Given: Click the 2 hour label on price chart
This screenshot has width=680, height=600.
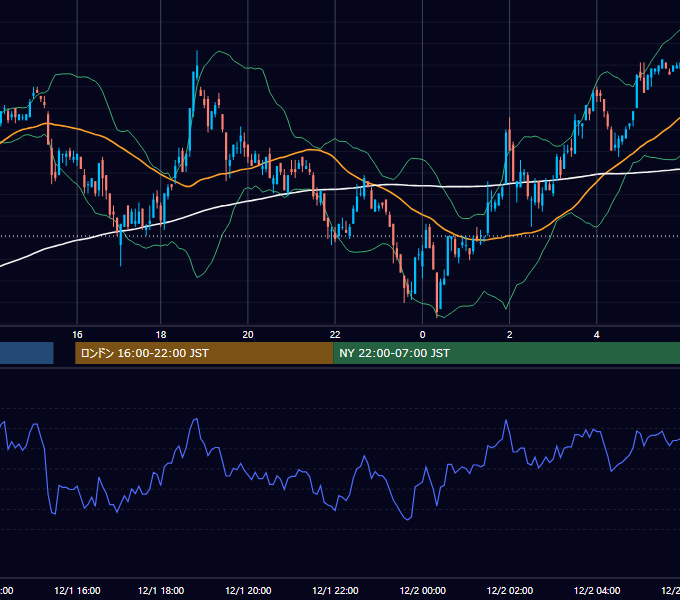Looking at the screenshot, I should [x=510, y=335].
